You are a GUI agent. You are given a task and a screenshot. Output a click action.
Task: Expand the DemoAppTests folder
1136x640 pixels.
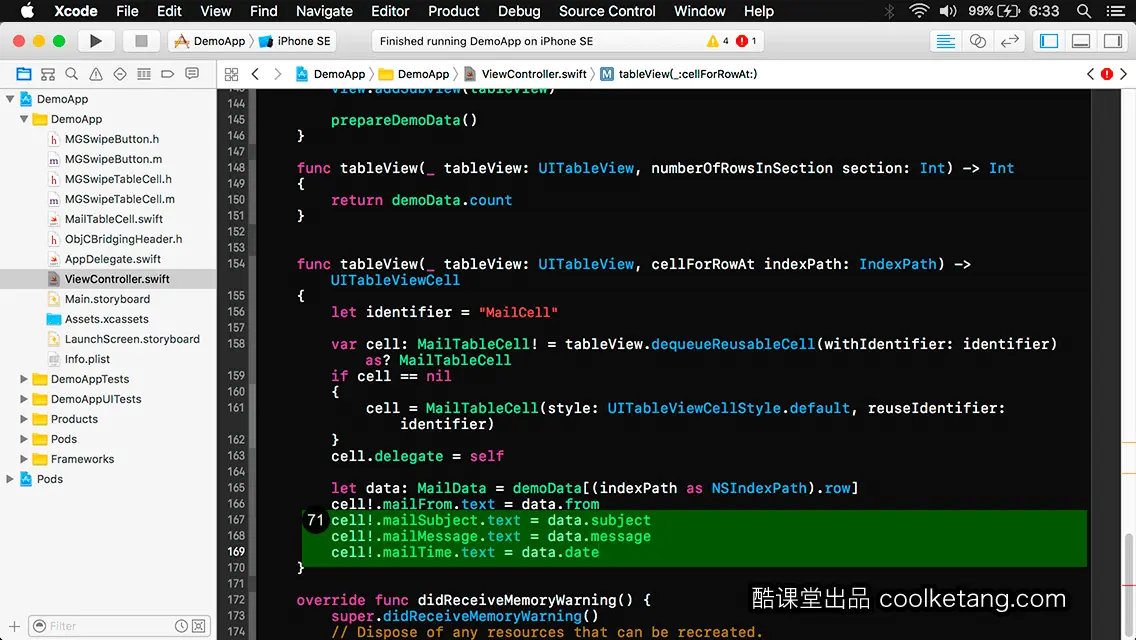pyautogui.click(x=24, y=379)
